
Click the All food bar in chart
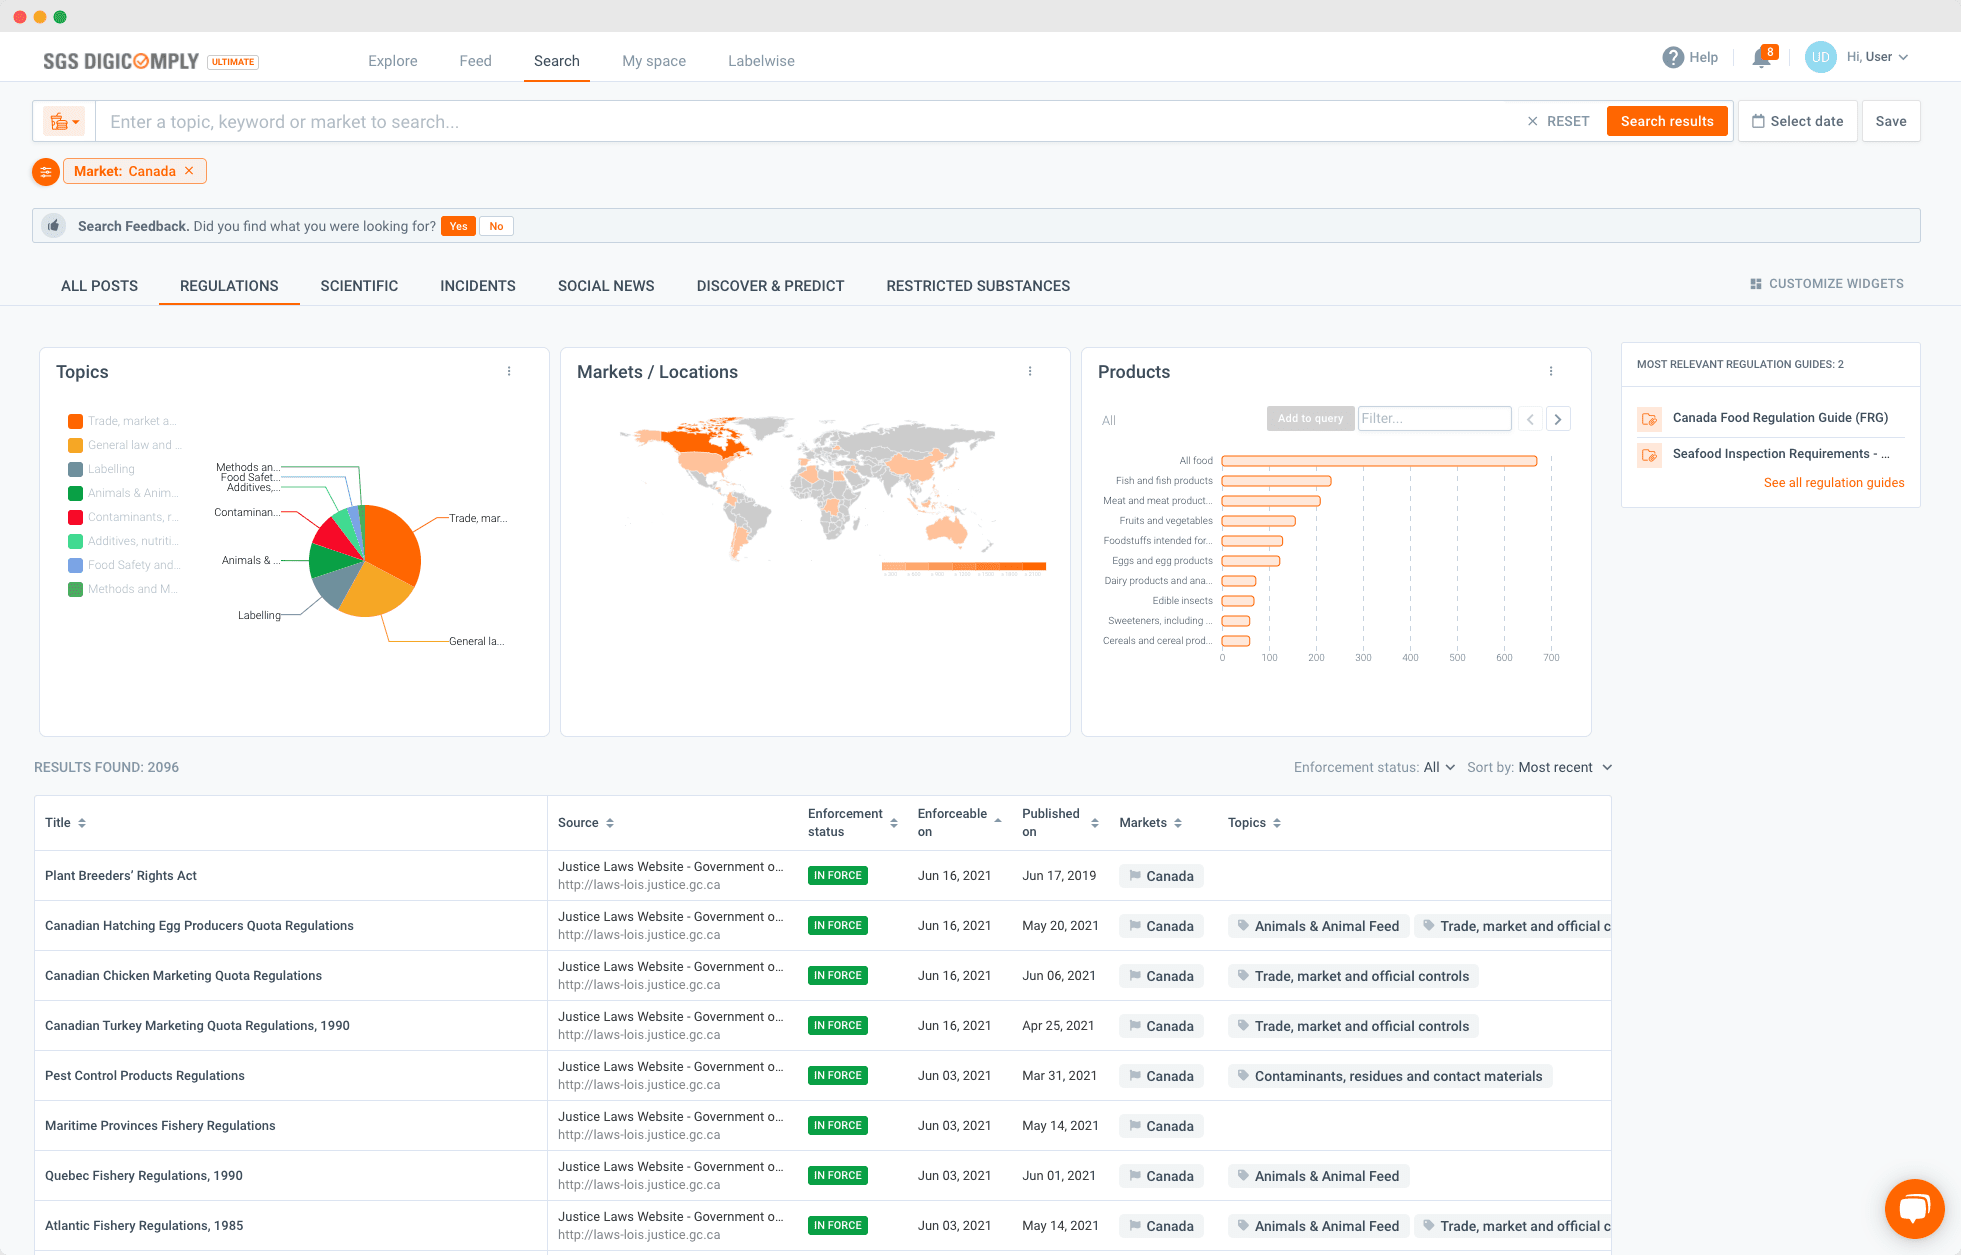[1379, 461]
